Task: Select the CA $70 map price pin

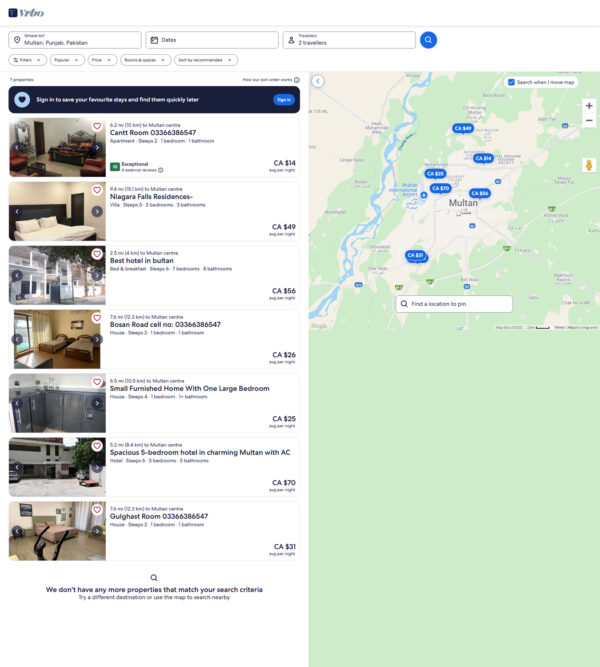Action: (x=440, y=188)
